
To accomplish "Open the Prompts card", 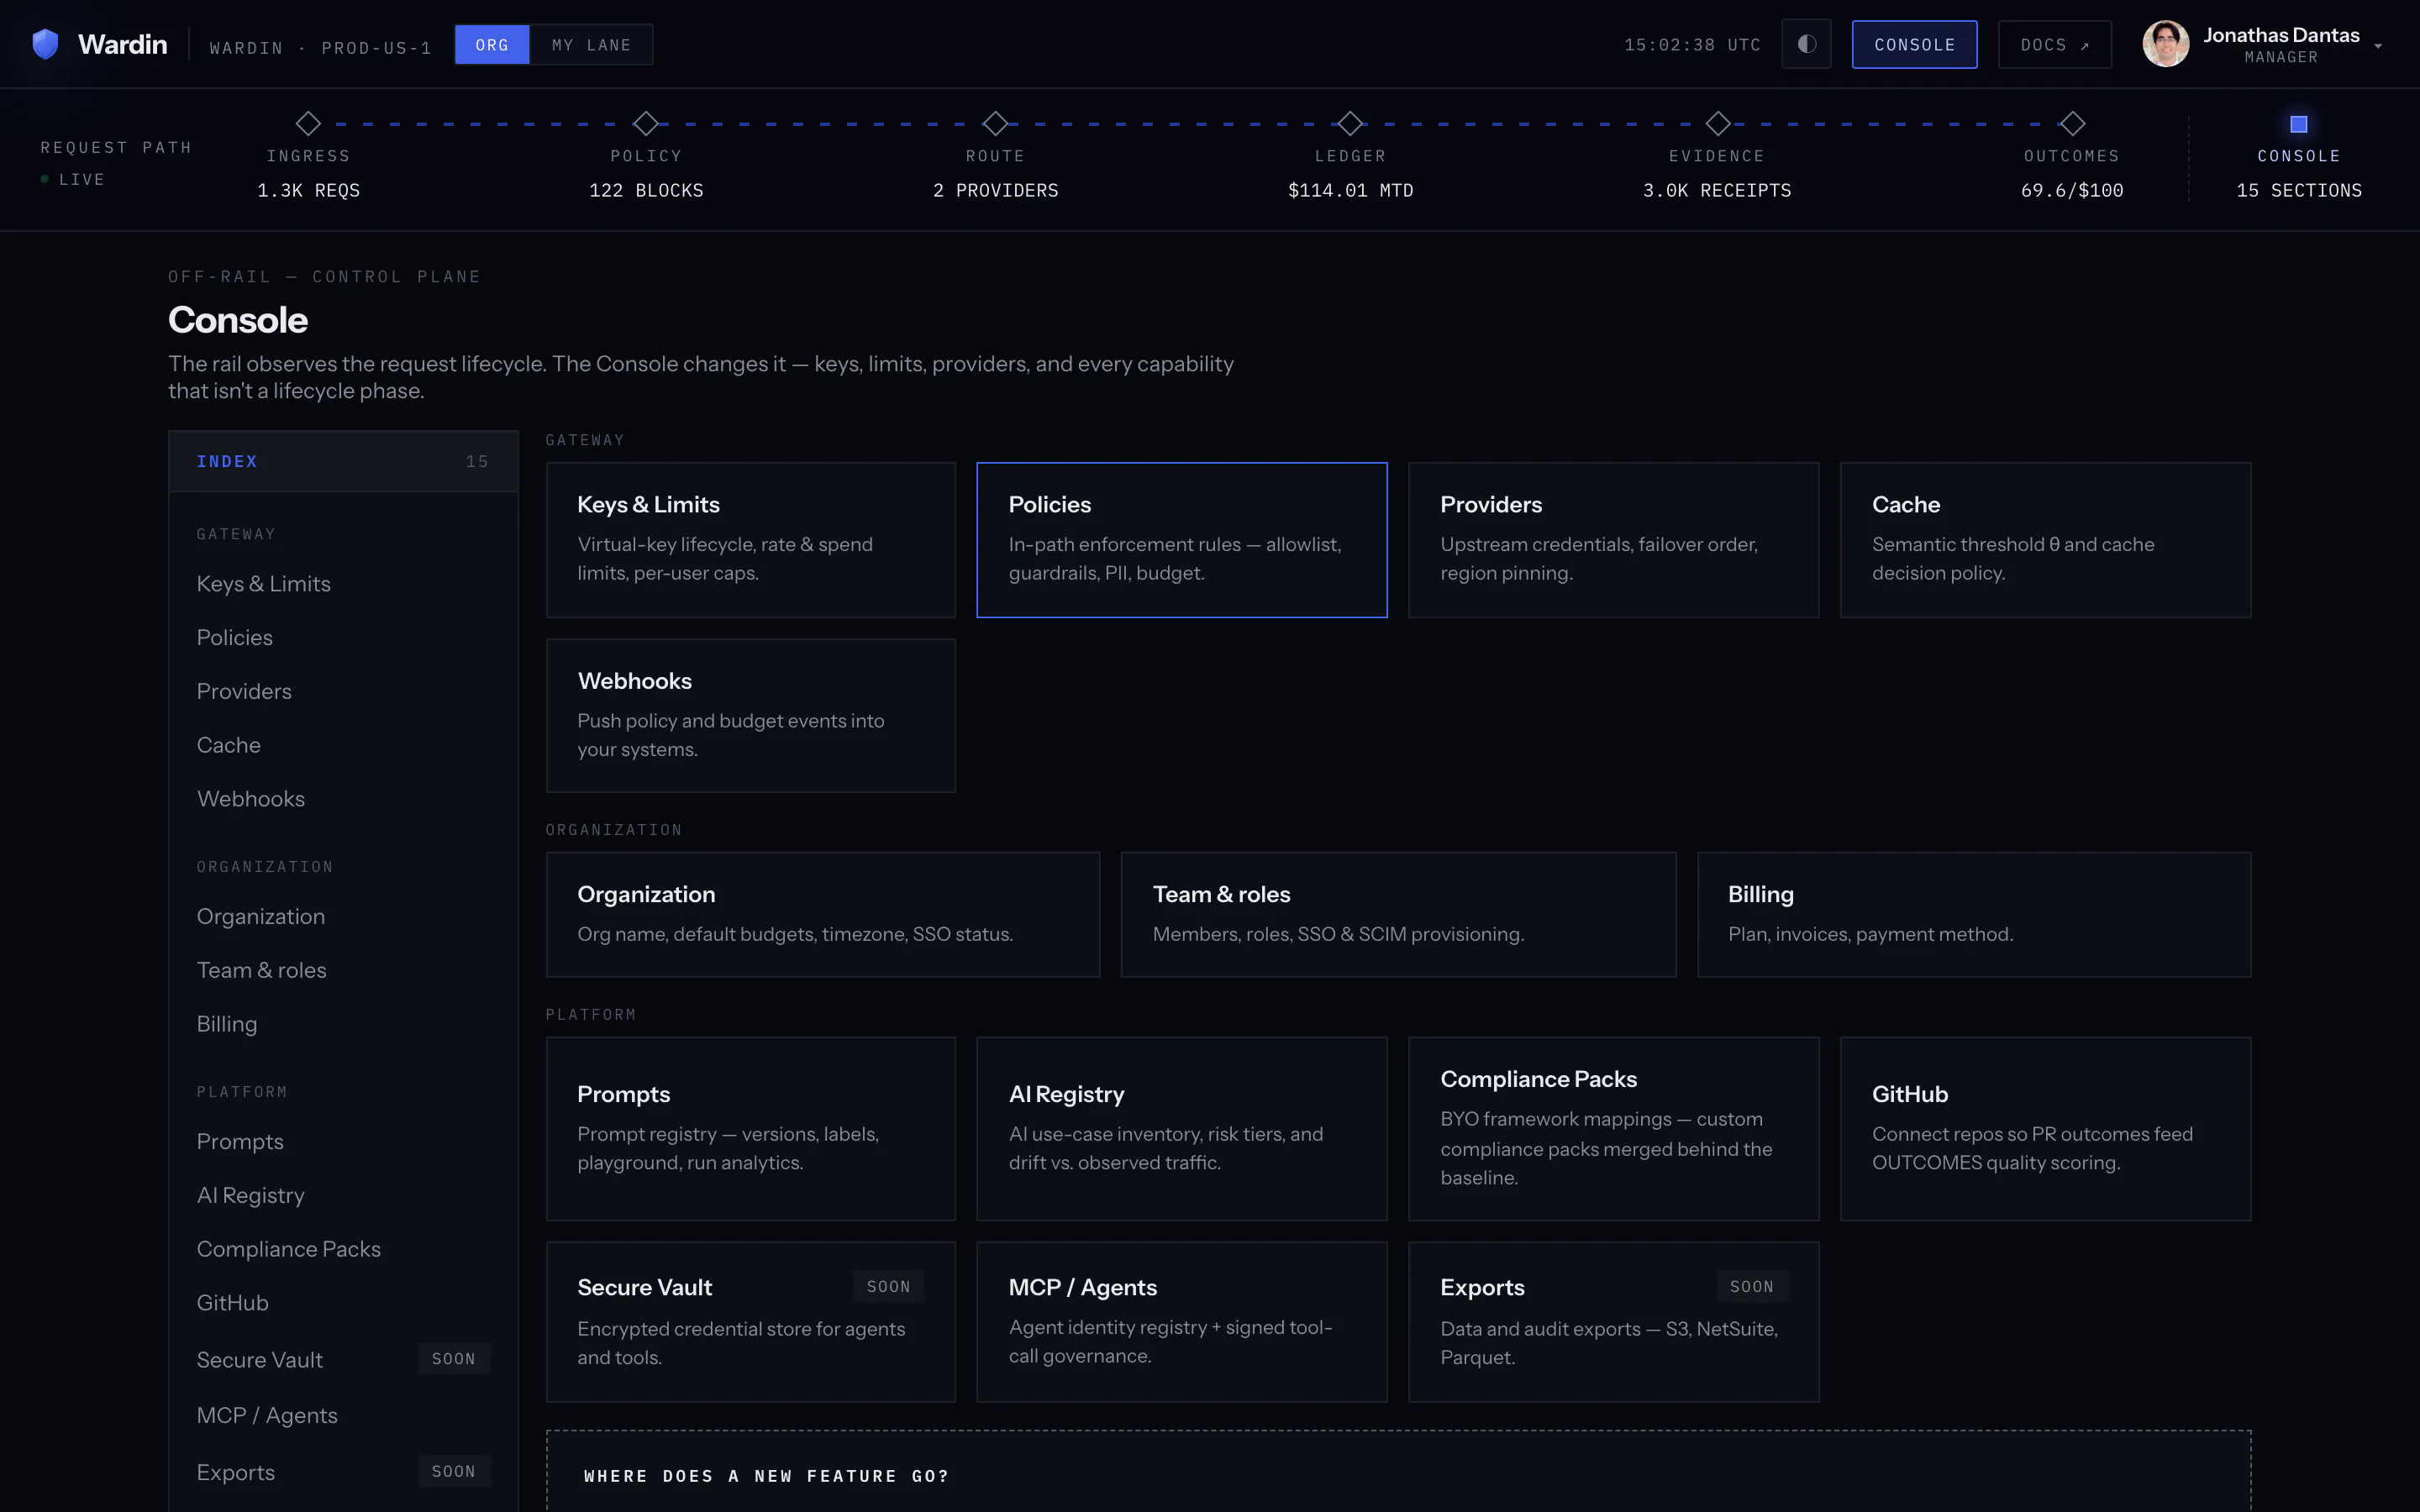I will [751, 1129].
